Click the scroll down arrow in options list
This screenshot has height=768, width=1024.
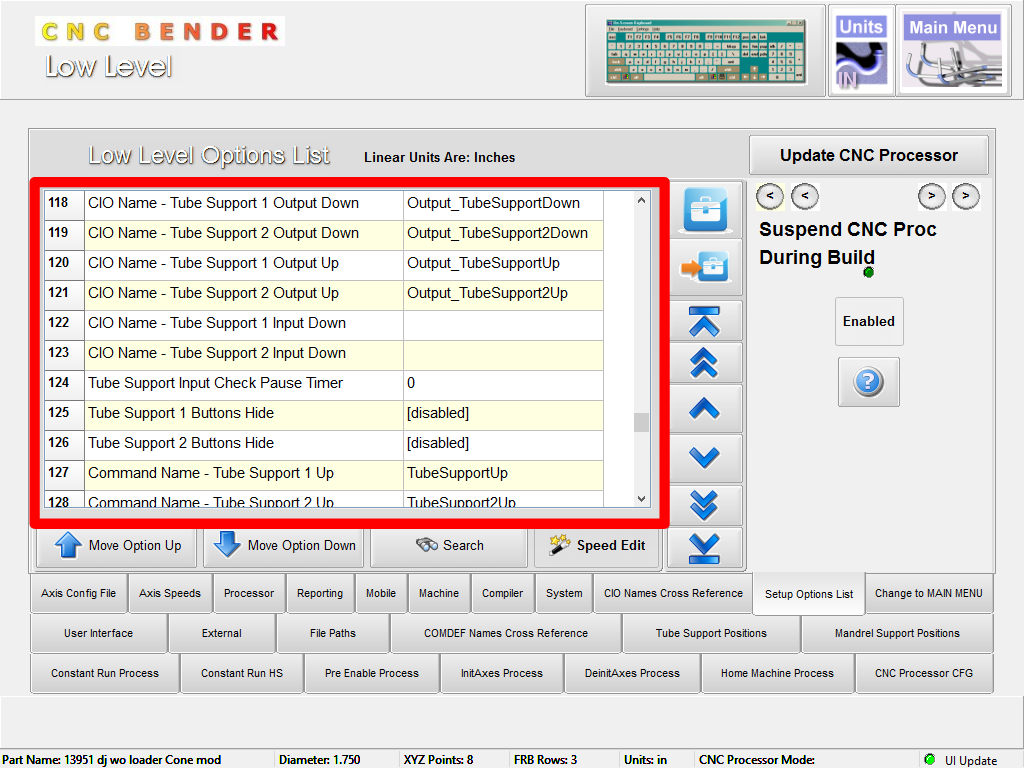pos(642,499)
